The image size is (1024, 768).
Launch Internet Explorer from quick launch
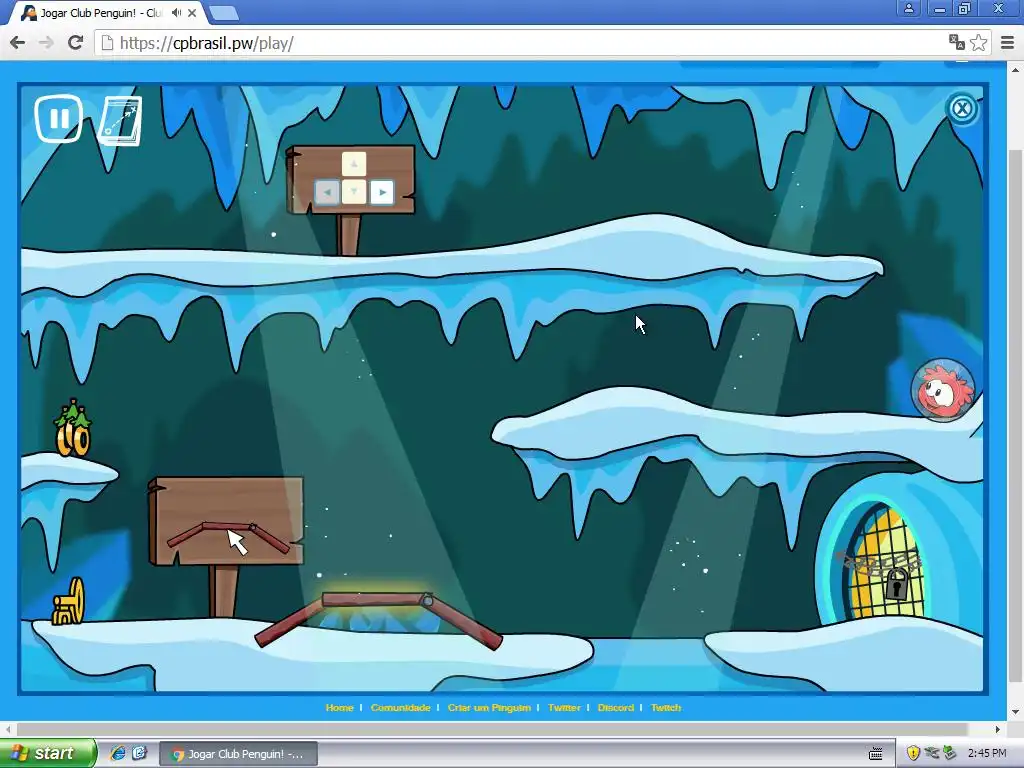[x=118, y=753]
